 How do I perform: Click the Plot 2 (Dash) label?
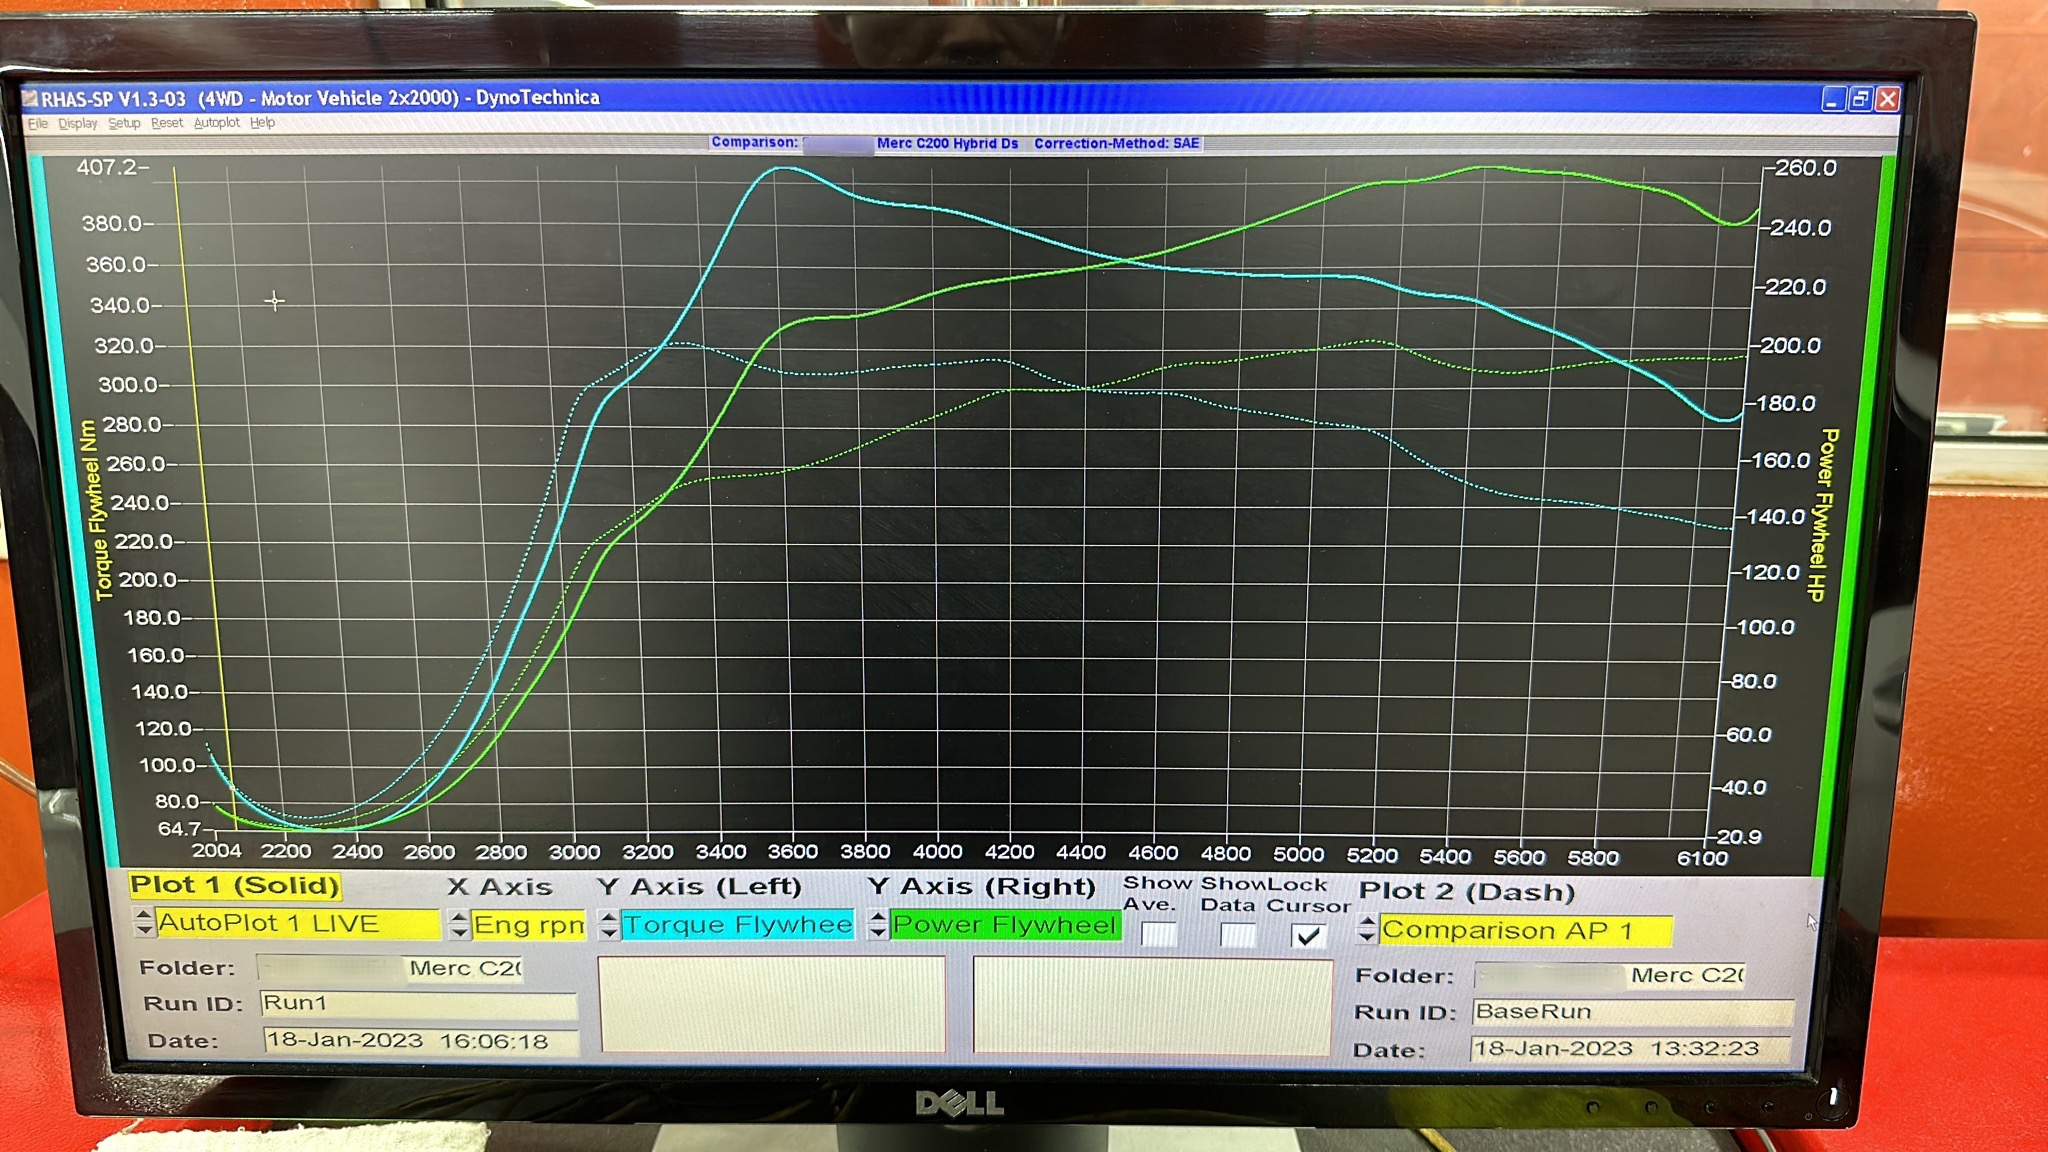pos(1466,892)
